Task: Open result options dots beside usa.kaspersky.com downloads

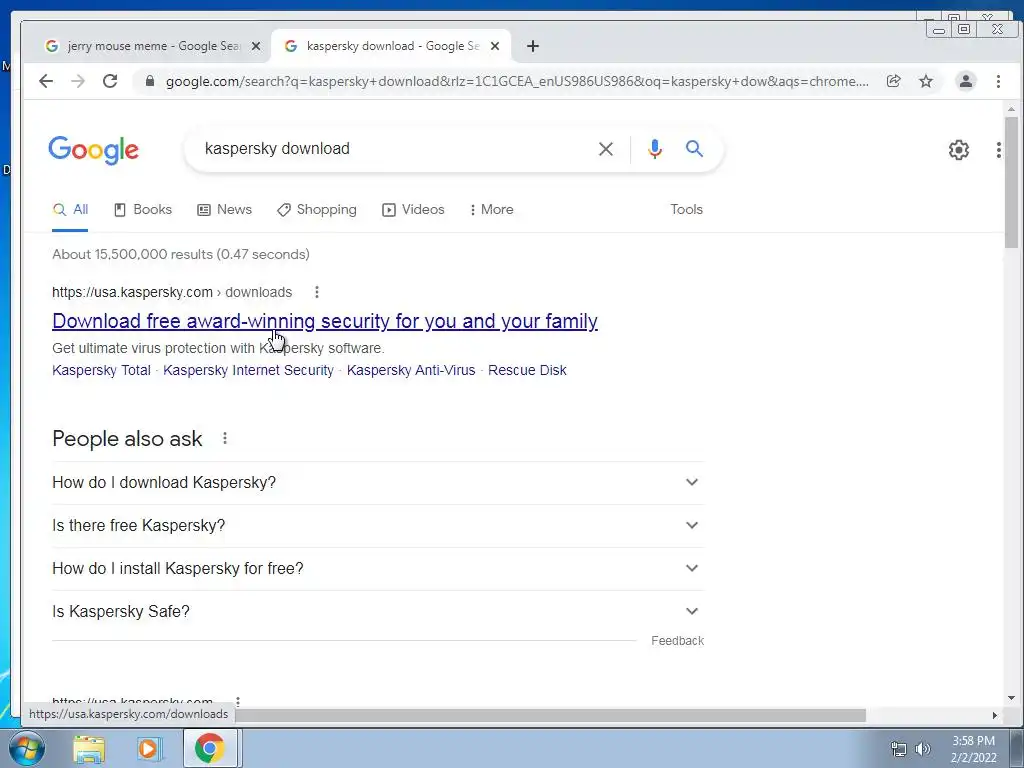Action: pos(317,292)
